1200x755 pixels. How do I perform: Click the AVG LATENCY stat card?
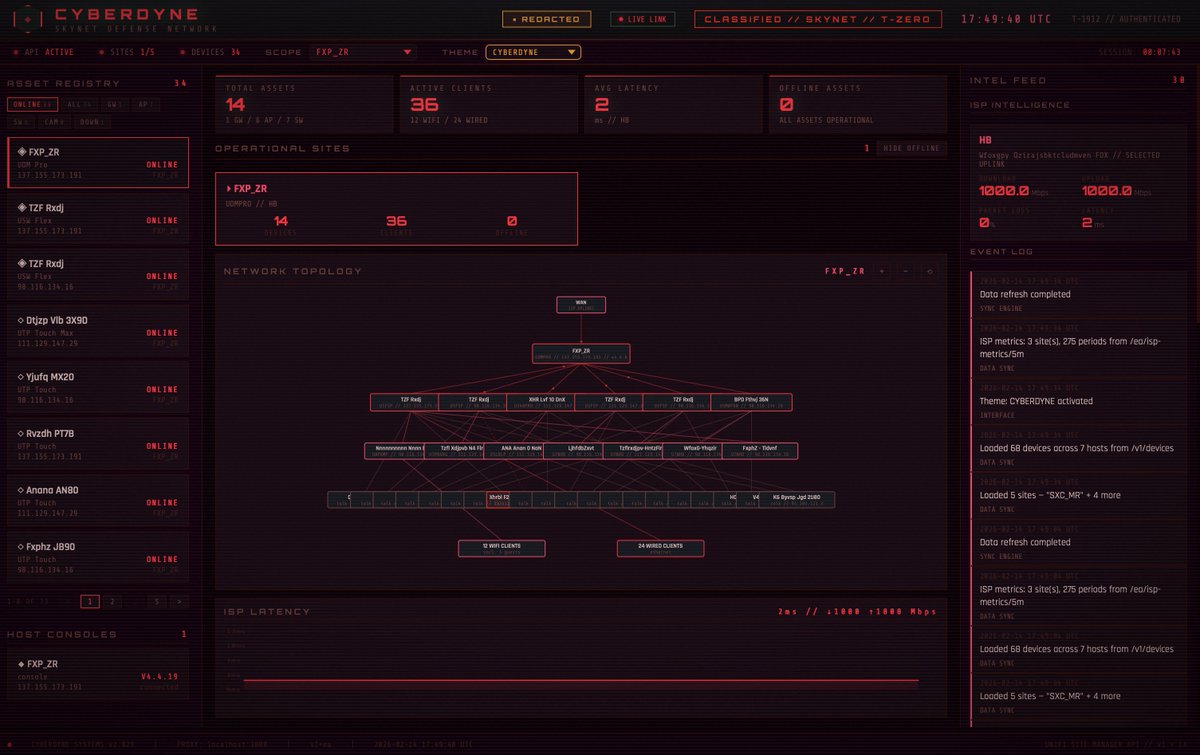(673, 104)
